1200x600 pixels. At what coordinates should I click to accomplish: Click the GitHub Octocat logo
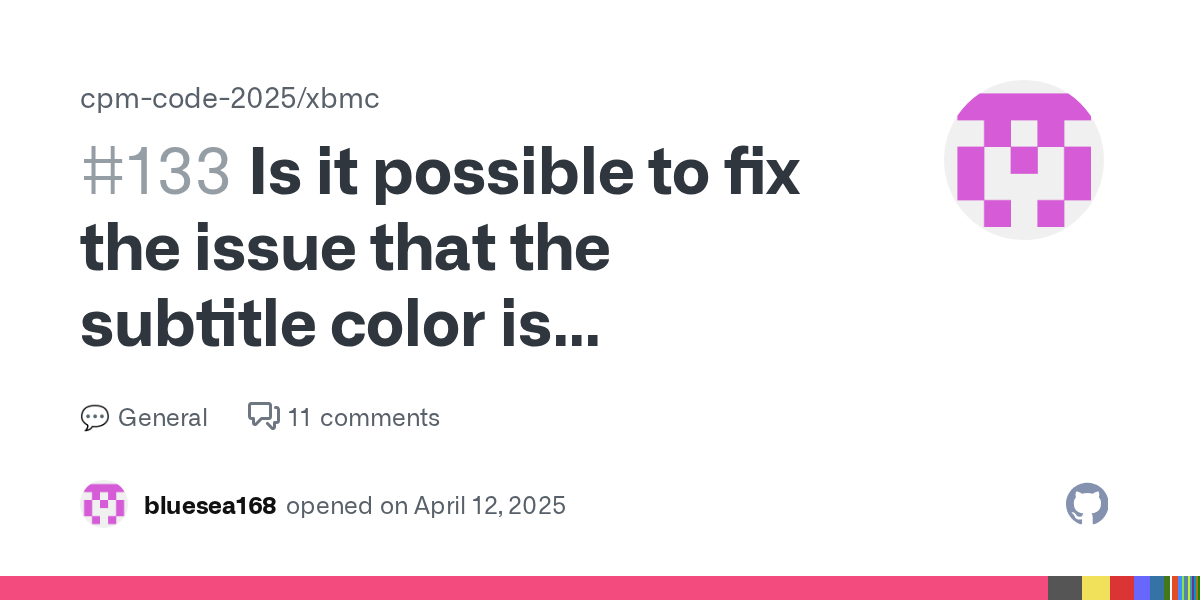1087,505
